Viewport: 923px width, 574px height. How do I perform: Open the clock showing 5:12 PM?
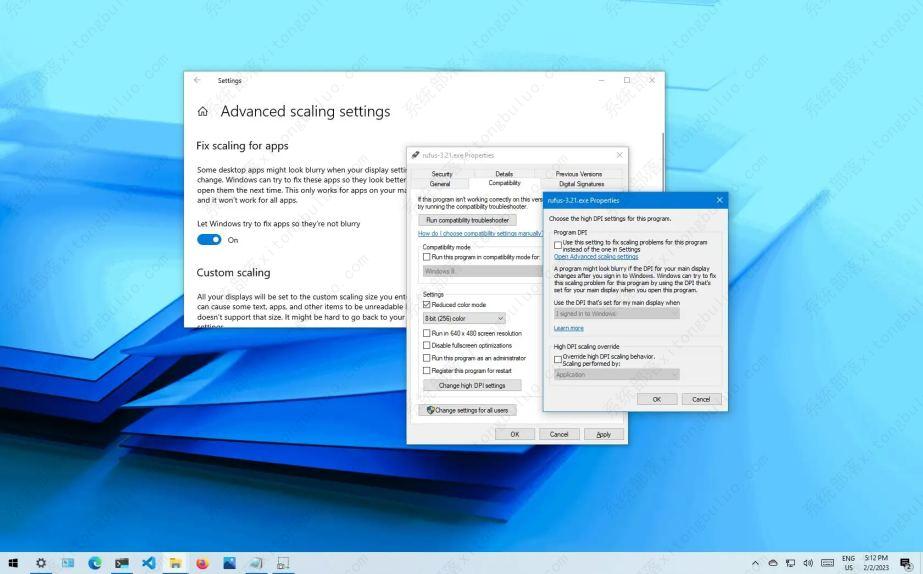876,563
